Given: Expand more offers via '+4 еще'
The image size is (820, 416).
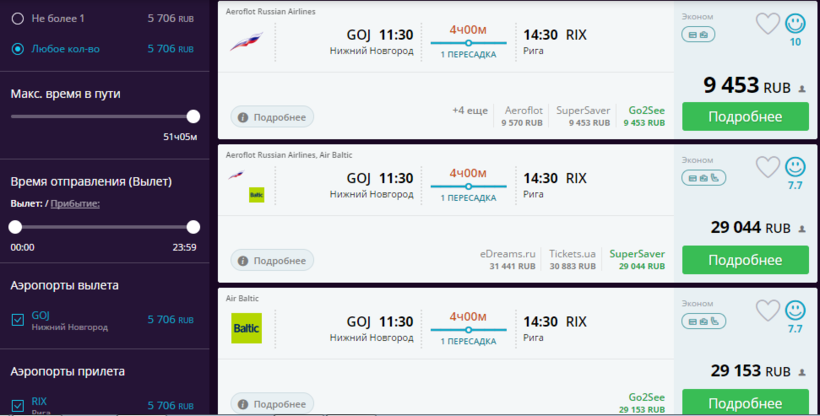Looking at the screenshot, I should tap(469, 110).
